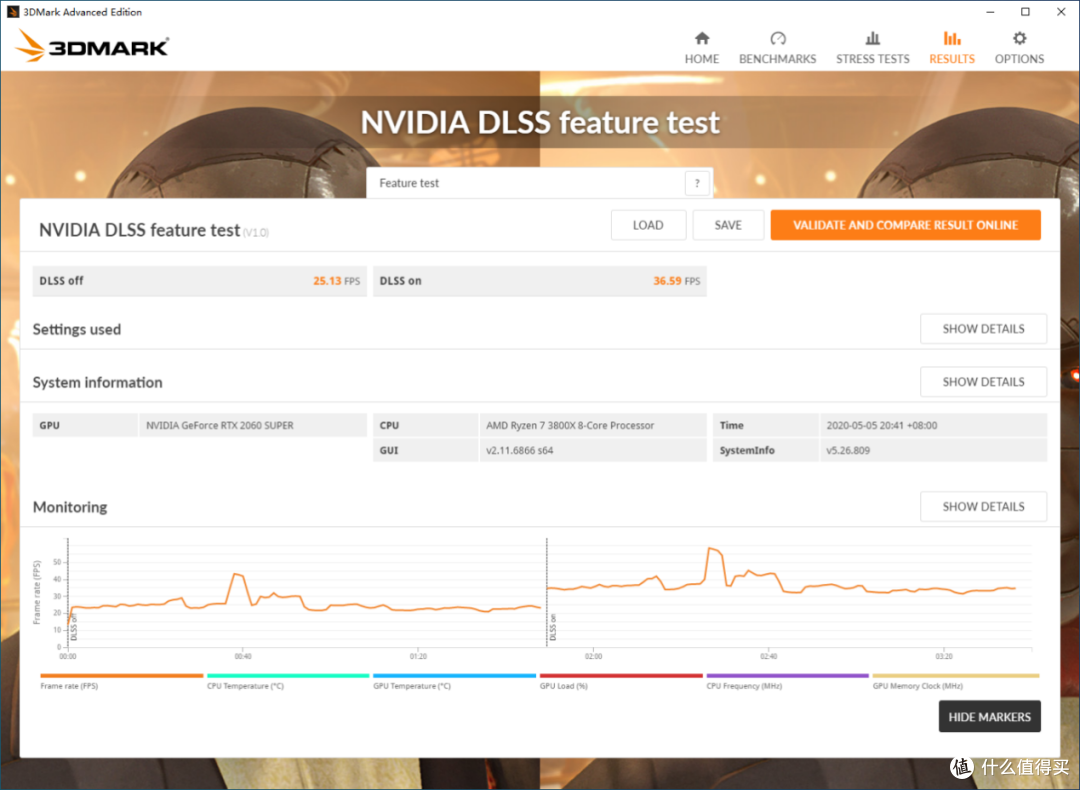Toggle CPU Frequency (MHz) legend color bar

(x=787, y=676)
